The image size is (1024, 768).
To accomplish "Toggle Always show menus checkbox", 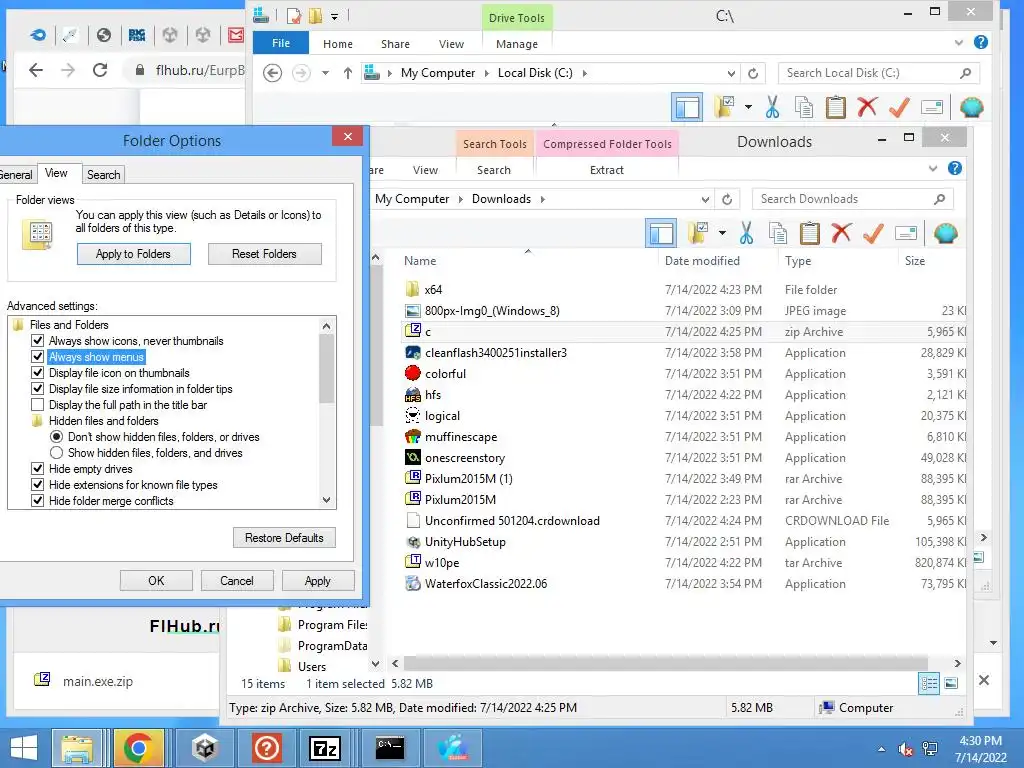I will point(38,357).
